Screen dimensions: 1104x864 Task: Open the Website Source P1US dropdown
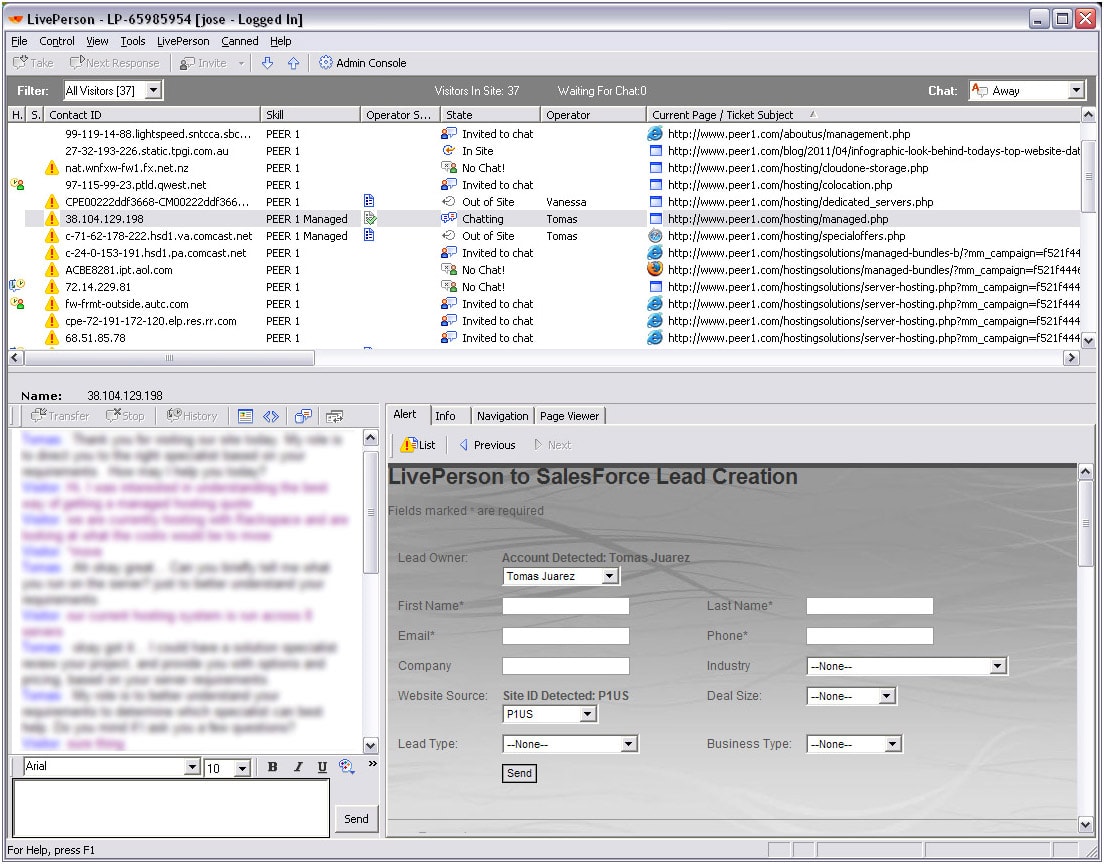(550, 714)
